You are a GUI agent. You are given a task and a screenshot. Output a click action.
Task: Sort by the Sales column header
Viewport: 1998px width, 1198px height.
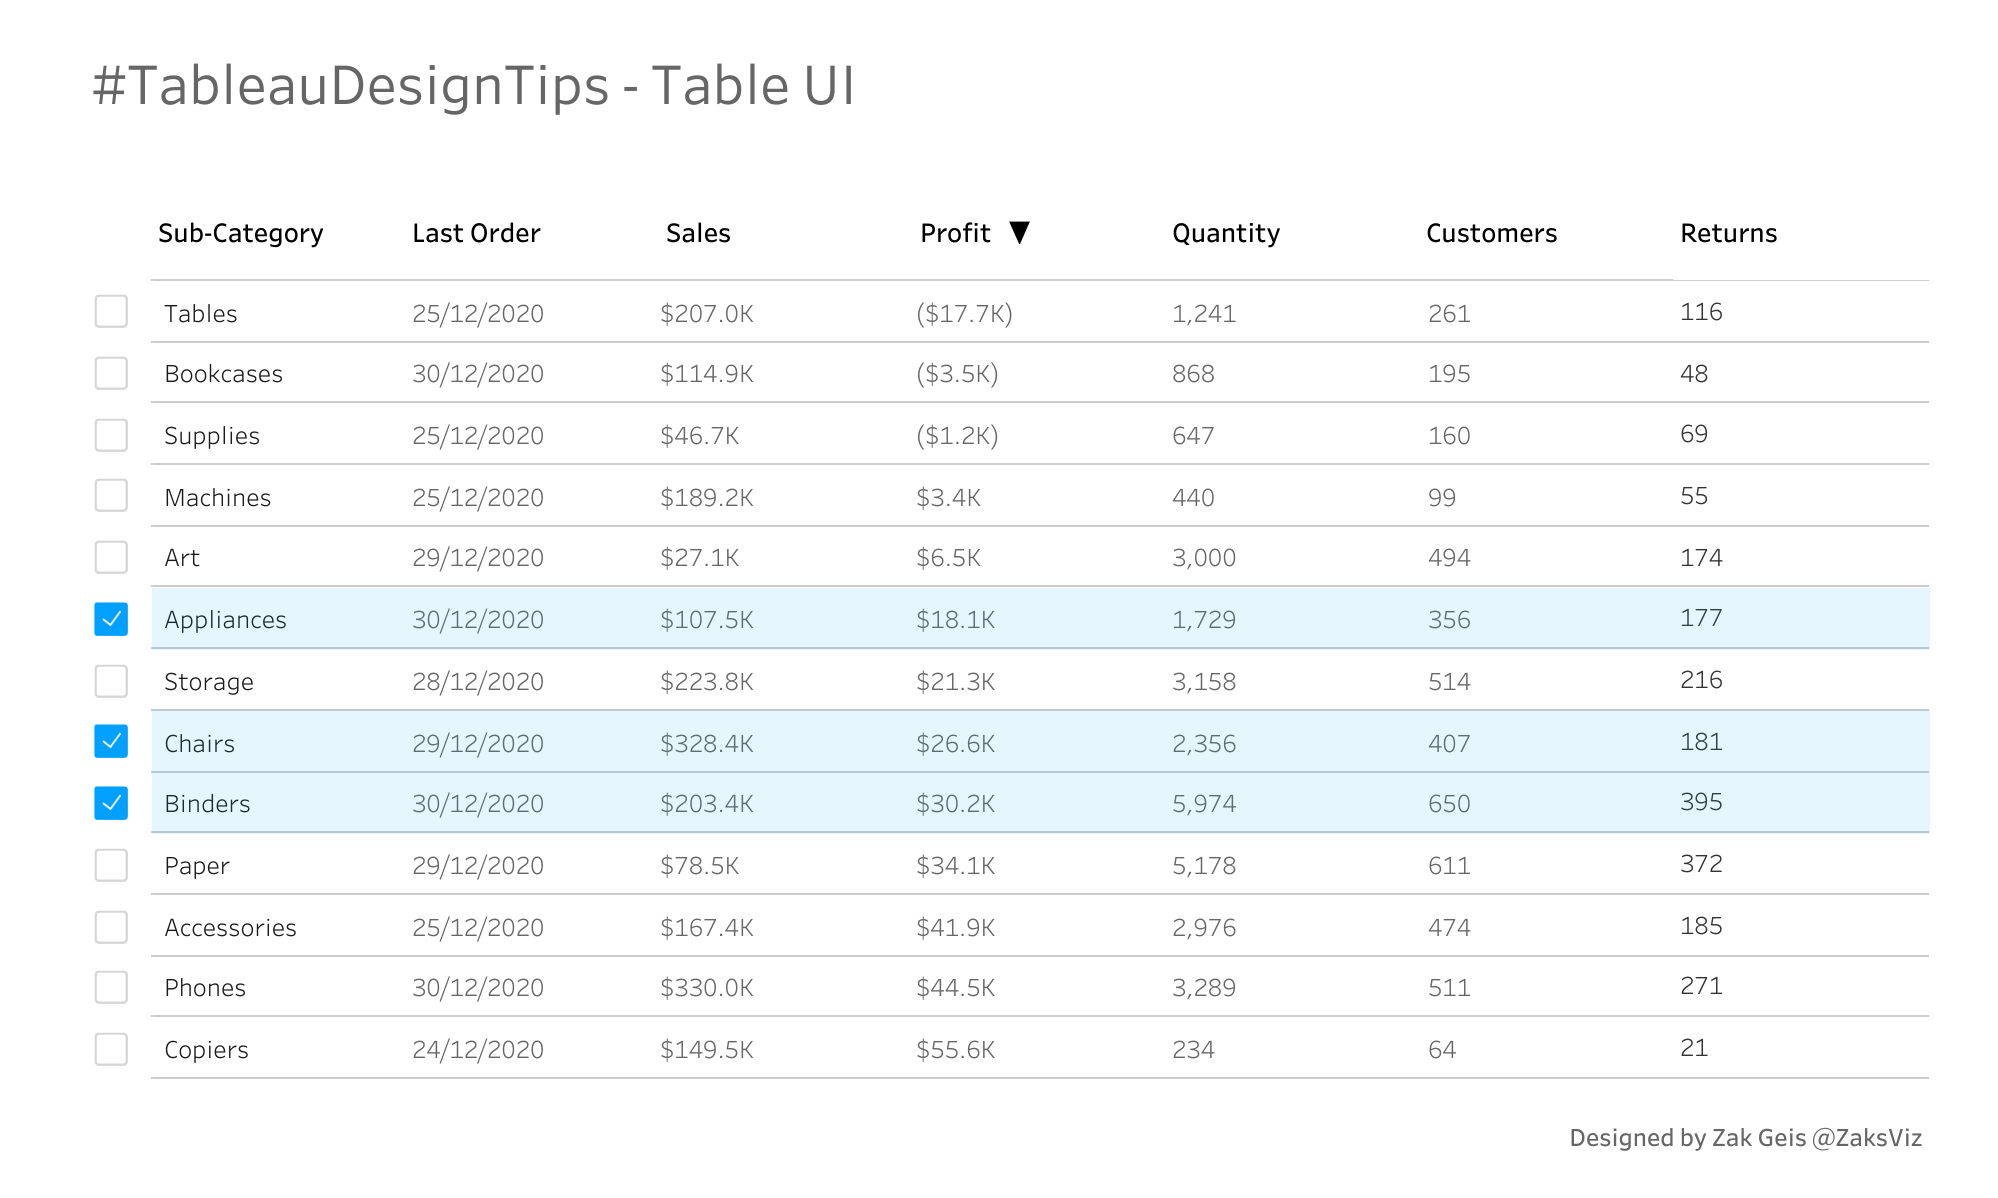point(698,233)
